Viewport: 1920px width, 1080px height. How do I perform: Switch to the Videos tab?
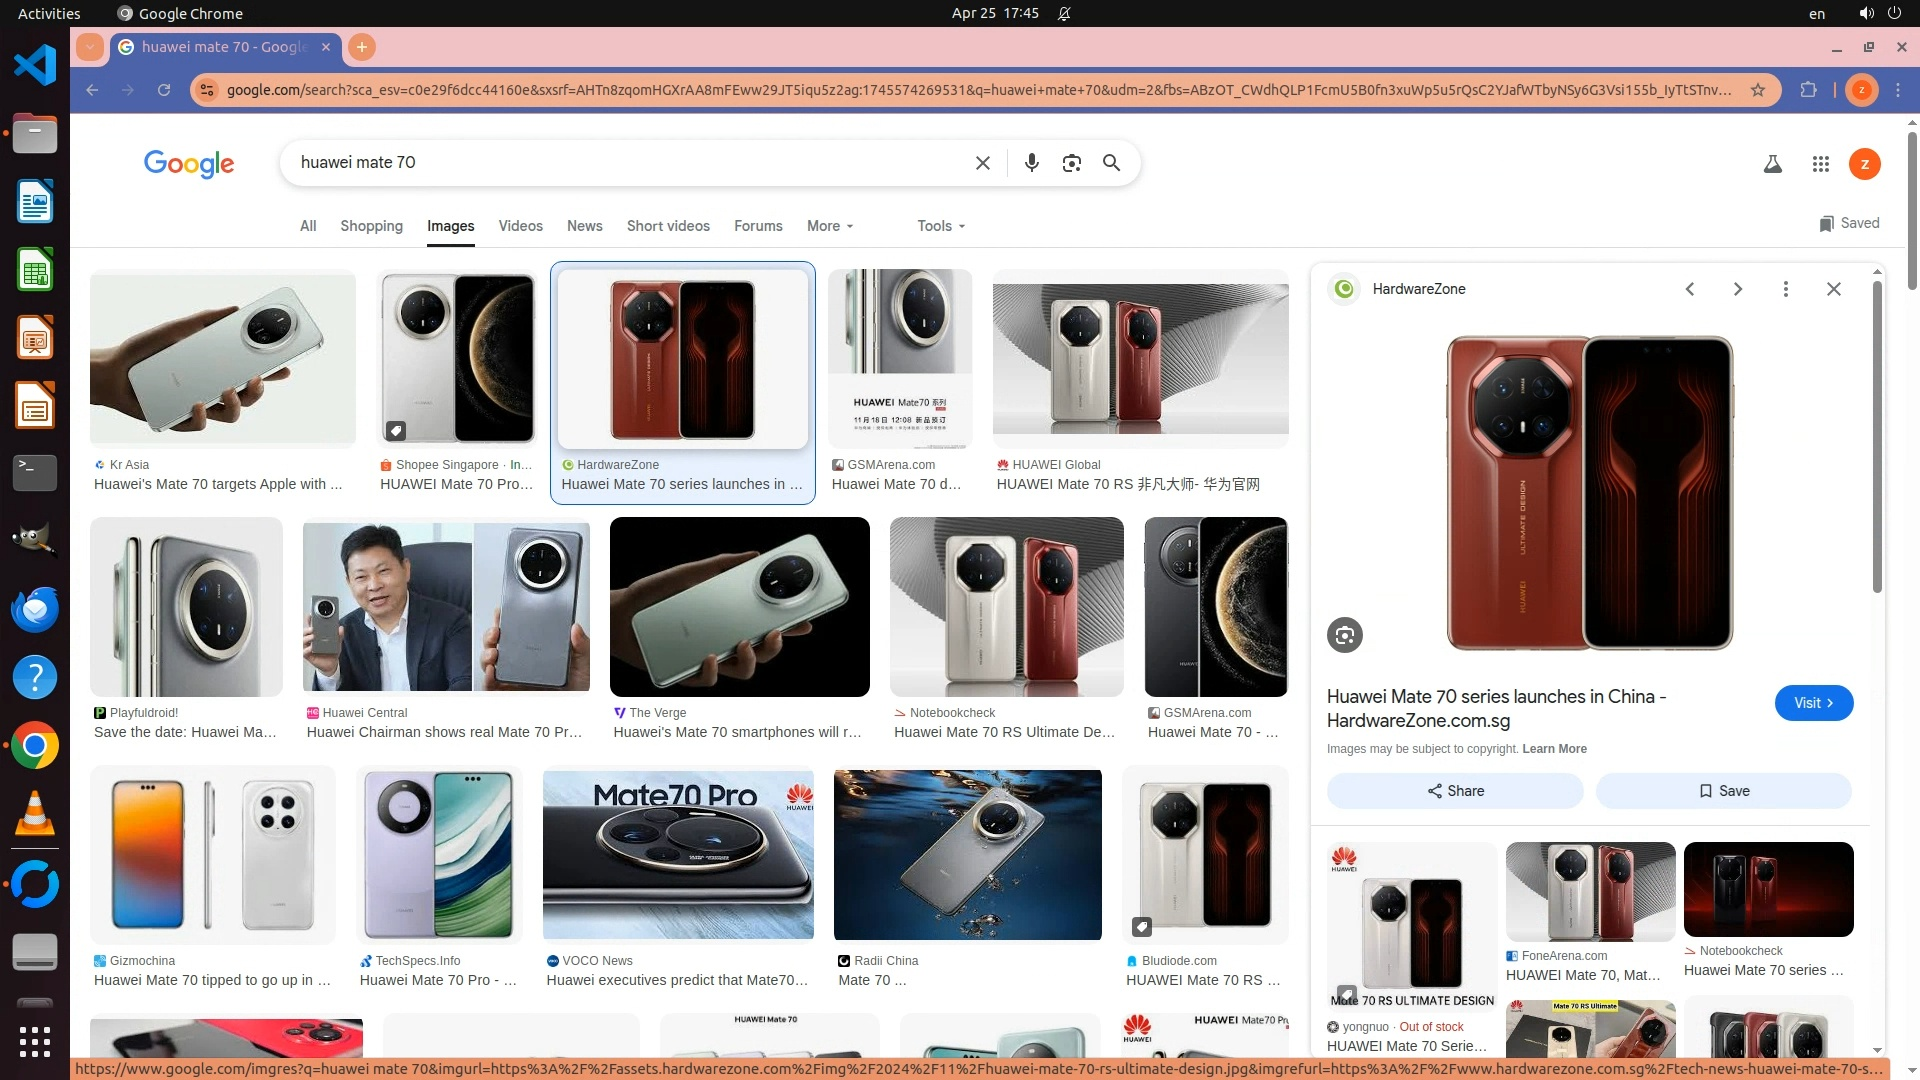520,226
